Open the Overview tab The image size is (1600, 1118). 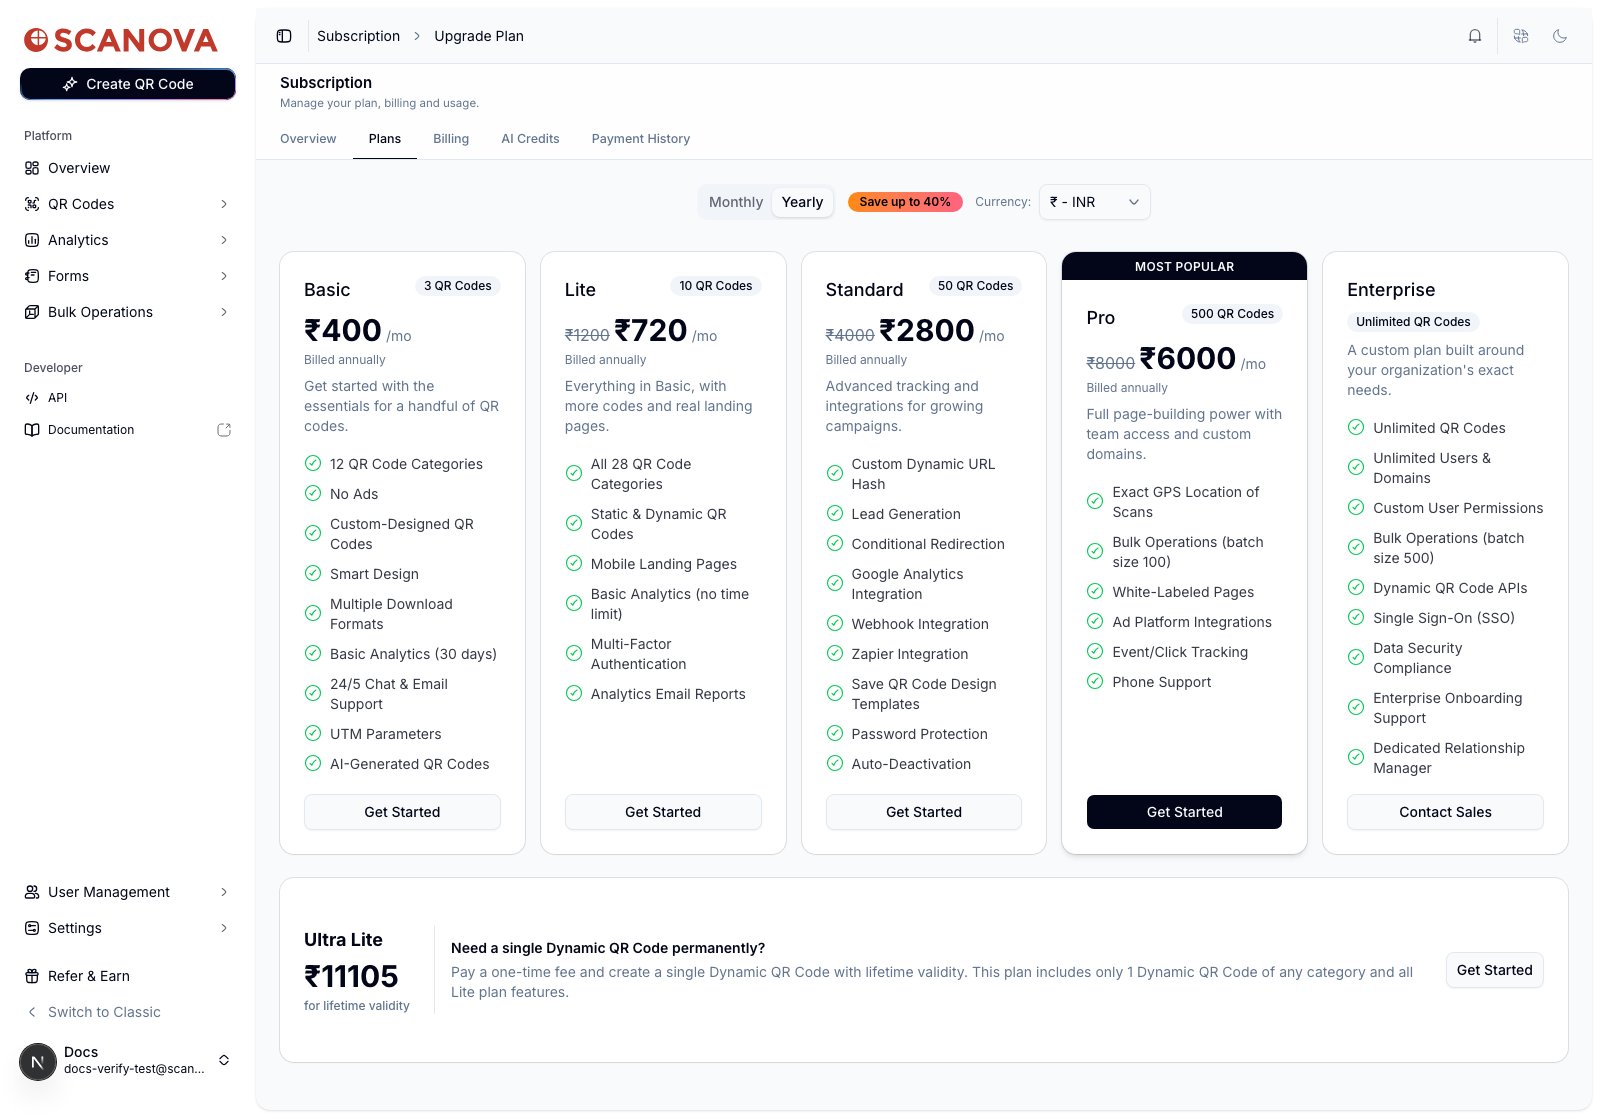pos(308,139)
